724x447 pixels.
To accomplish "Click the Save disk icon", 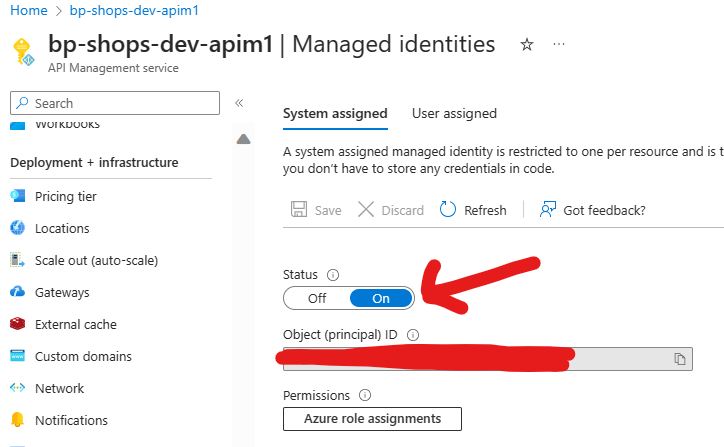I will coord(299,209).
